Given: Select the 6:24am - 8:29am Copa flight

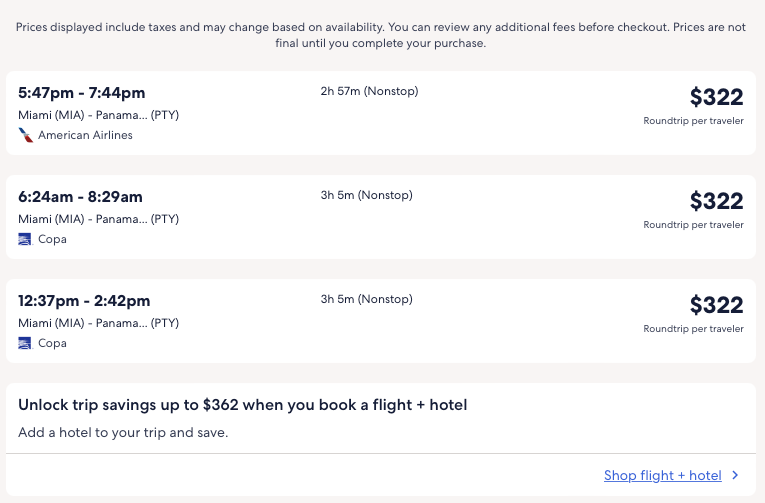Looking at the screenshot, I should [x=80, y=197].
